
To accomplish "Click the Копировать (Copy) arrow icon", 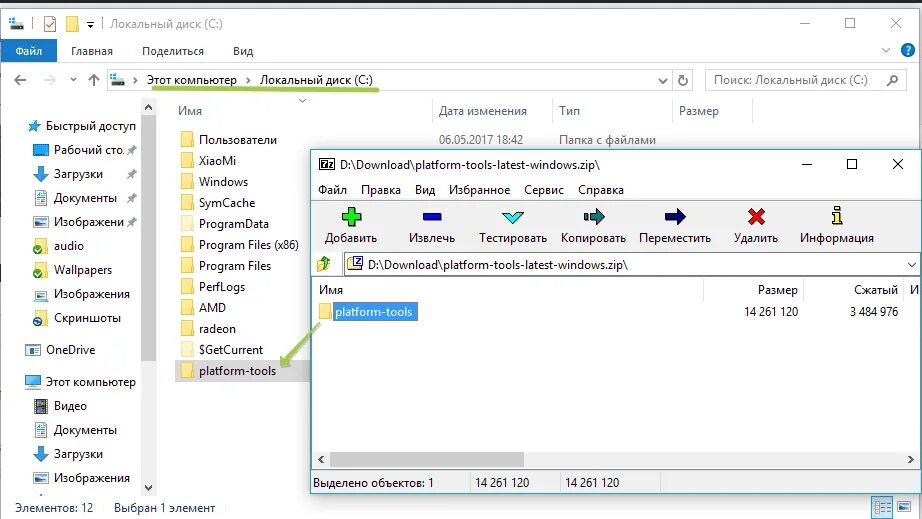I will point(593,217).
